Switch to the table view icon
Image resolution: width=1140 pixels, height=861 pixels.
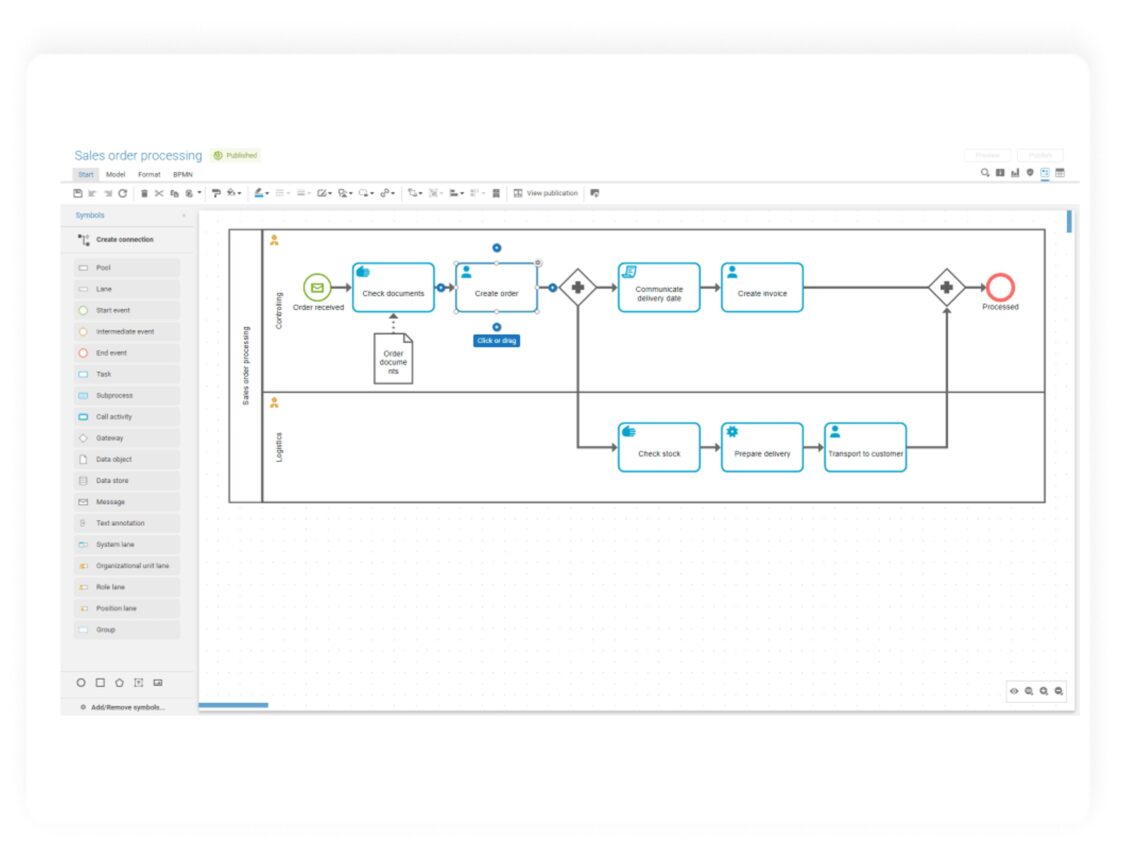click(x=1060, y=173)
